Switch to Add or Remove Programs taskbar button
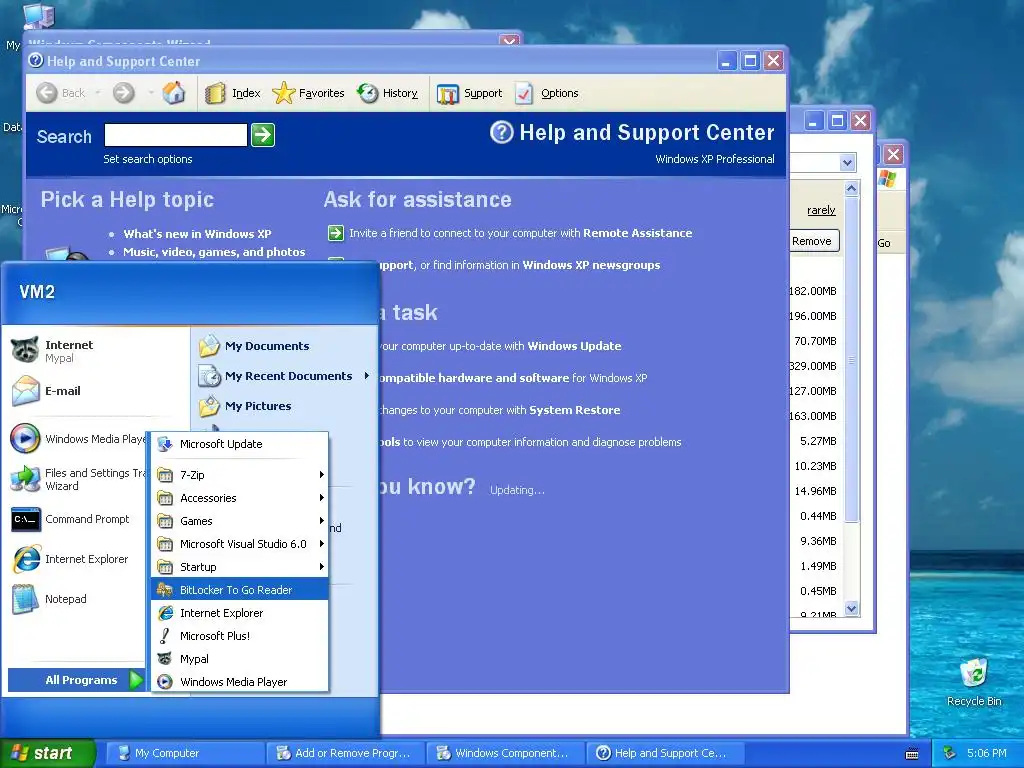Viewport: 1024px width, 768px height. pos(345,753)
